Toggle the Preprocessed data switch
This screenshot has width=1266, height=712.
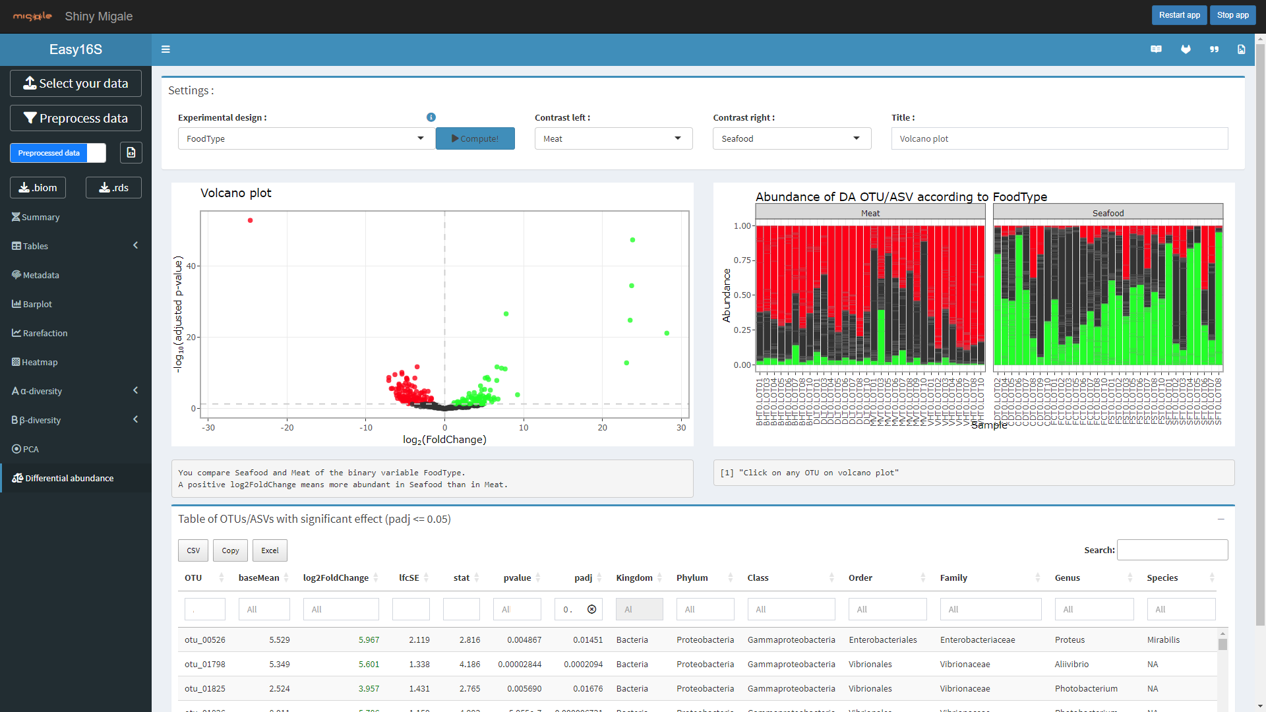(x=58, y=153)
